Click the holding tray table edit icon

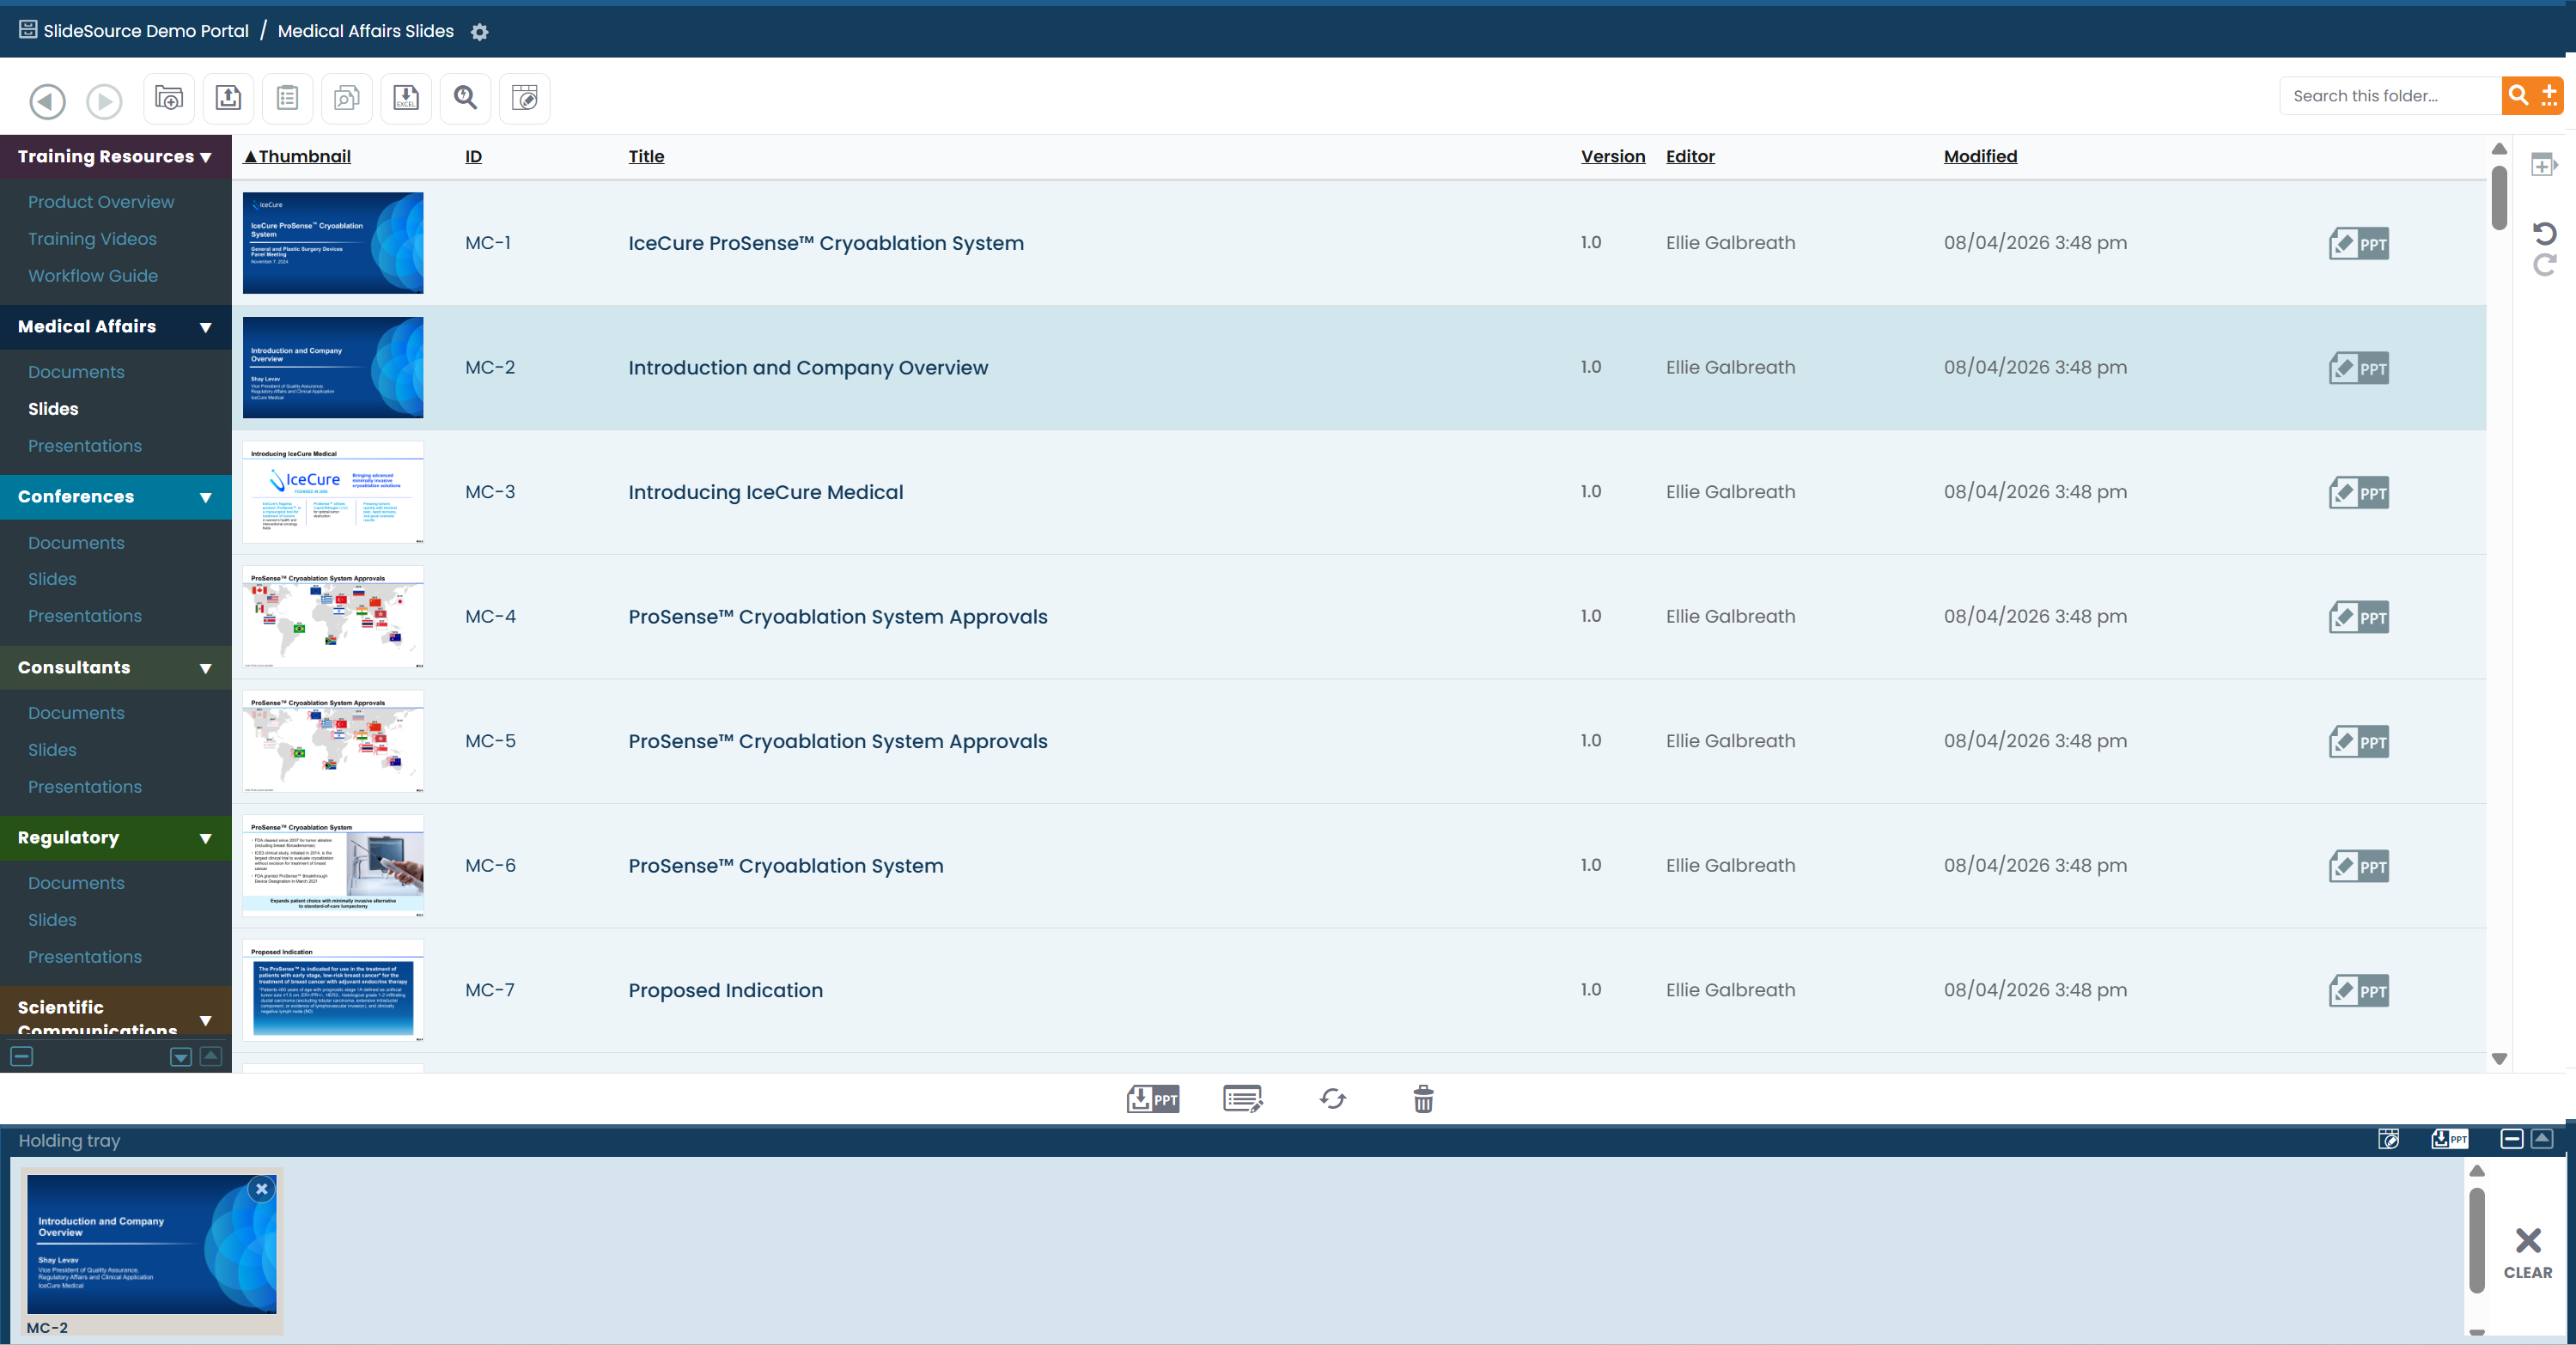(x=2389, y=1139)
